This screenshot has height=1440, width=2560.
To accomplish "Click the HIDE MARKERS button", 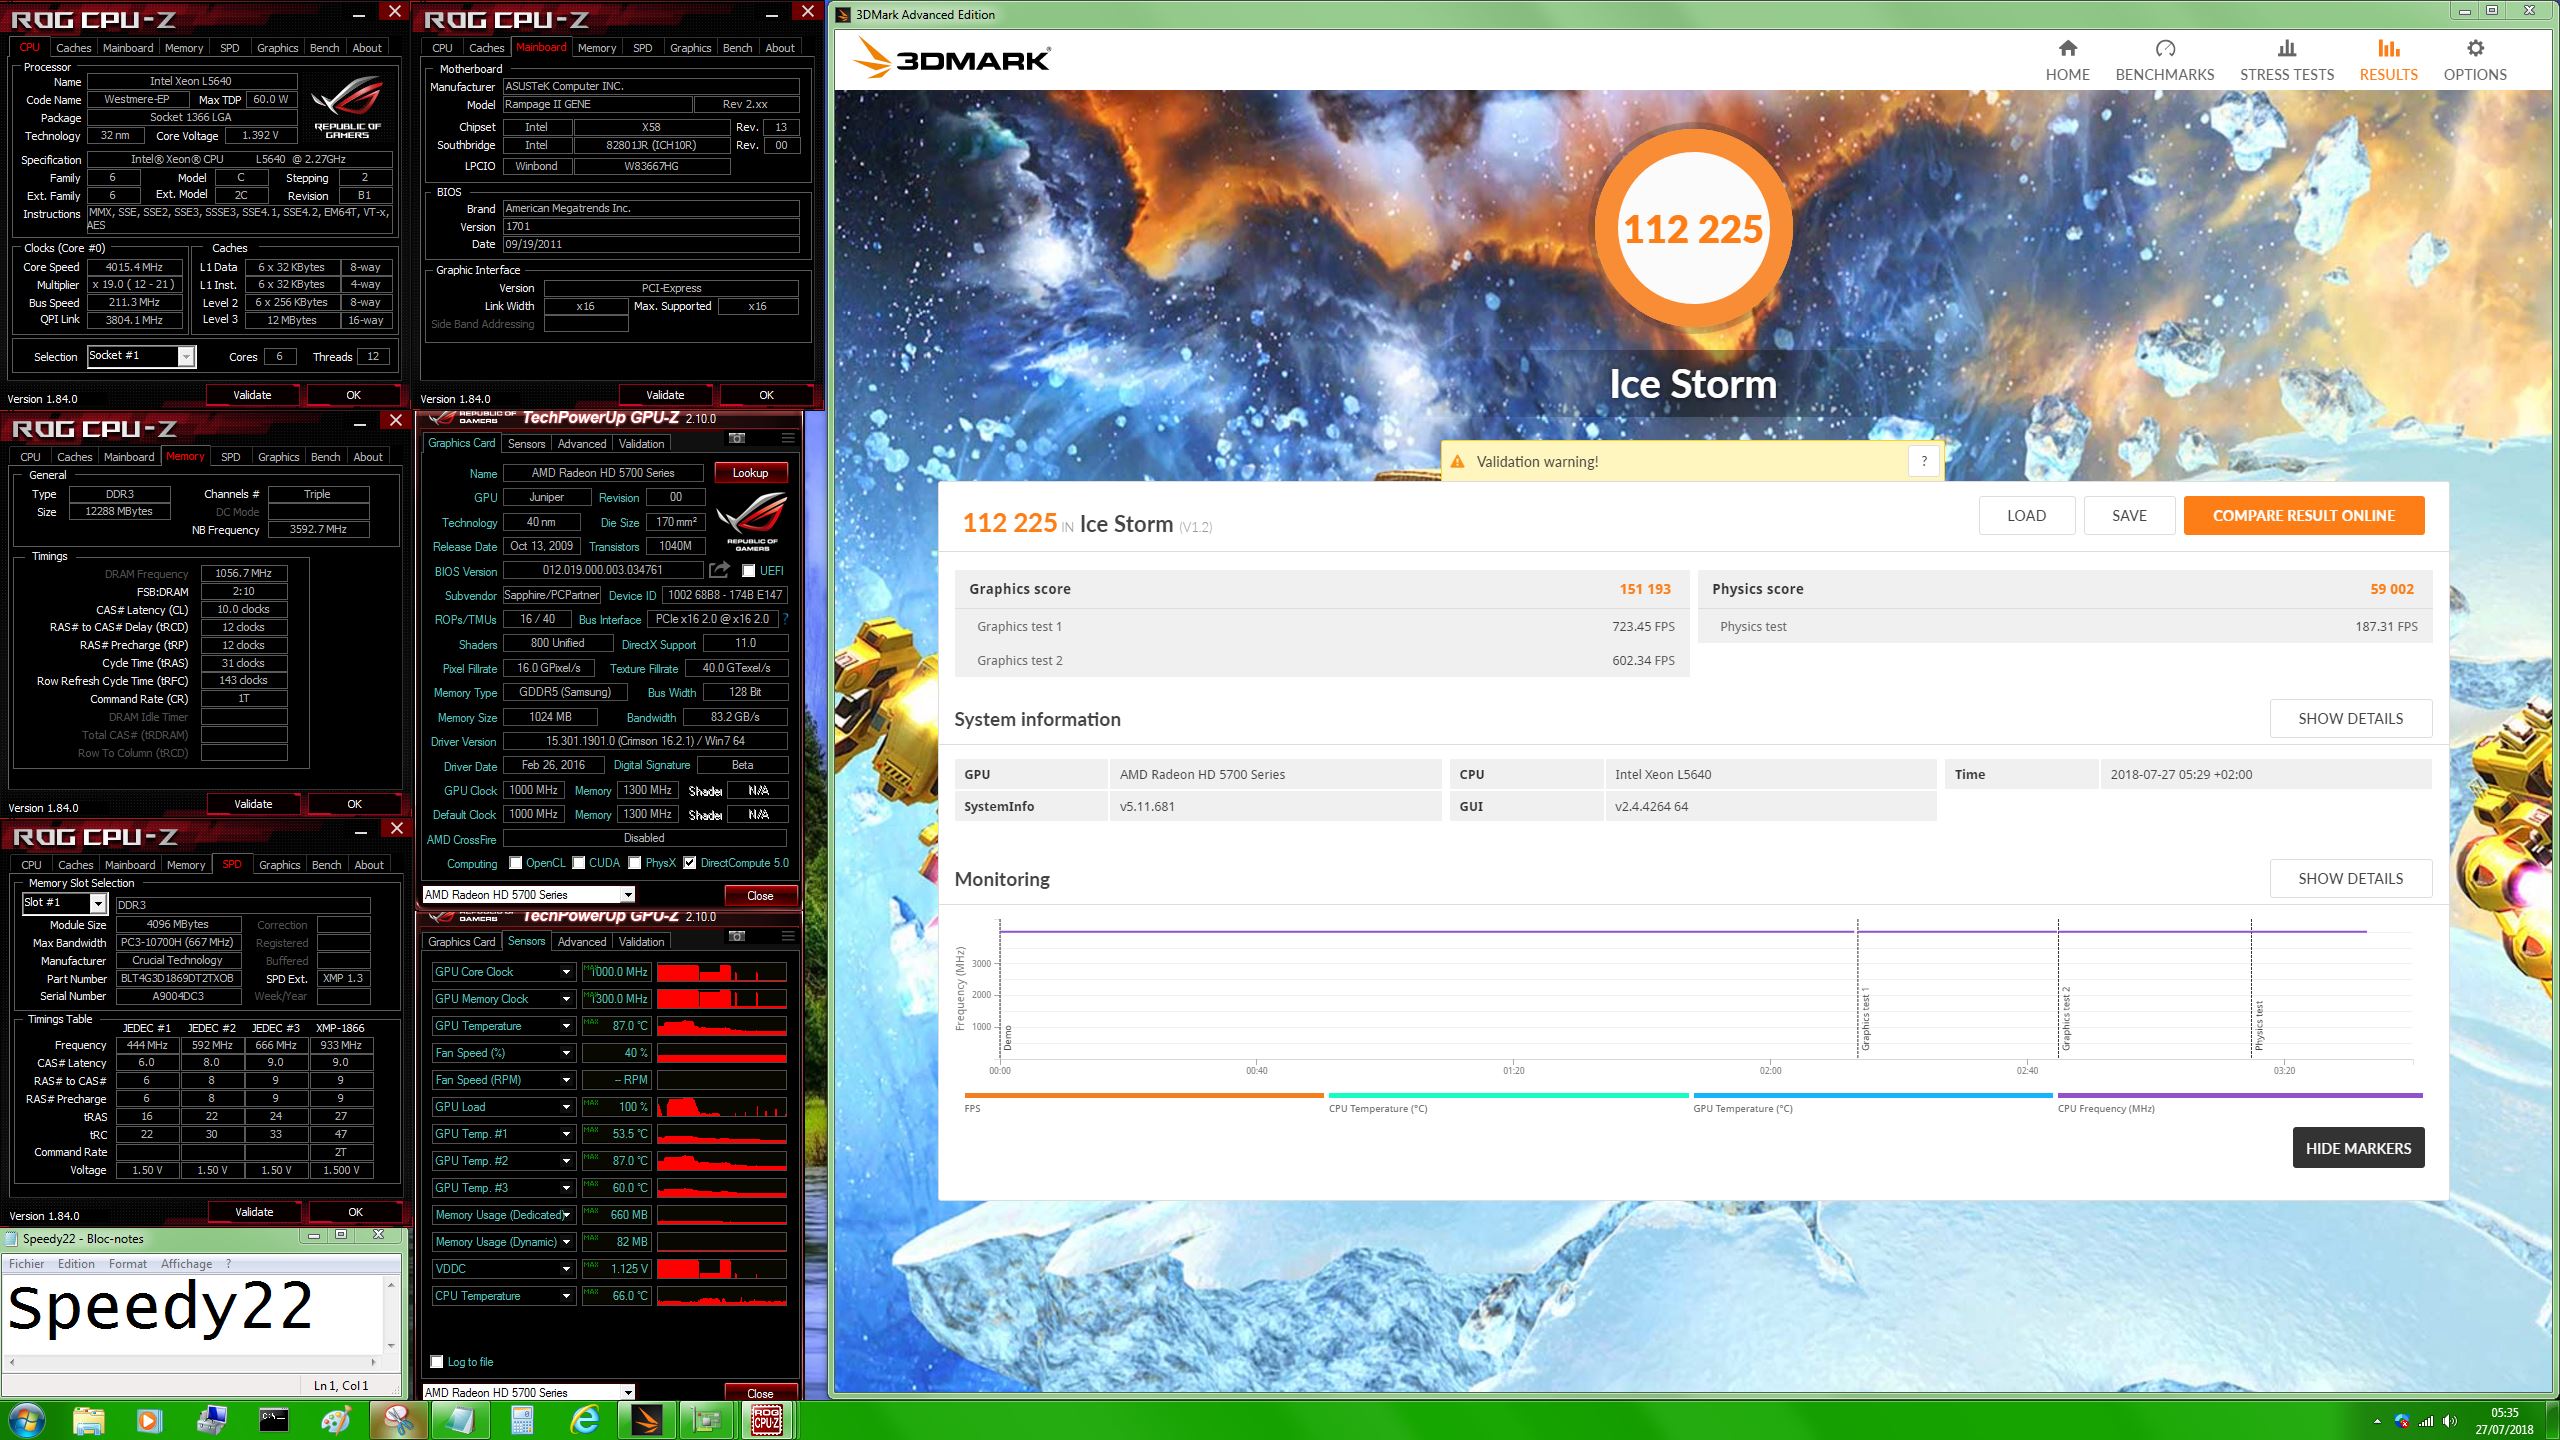I will coord(2358,1148).
